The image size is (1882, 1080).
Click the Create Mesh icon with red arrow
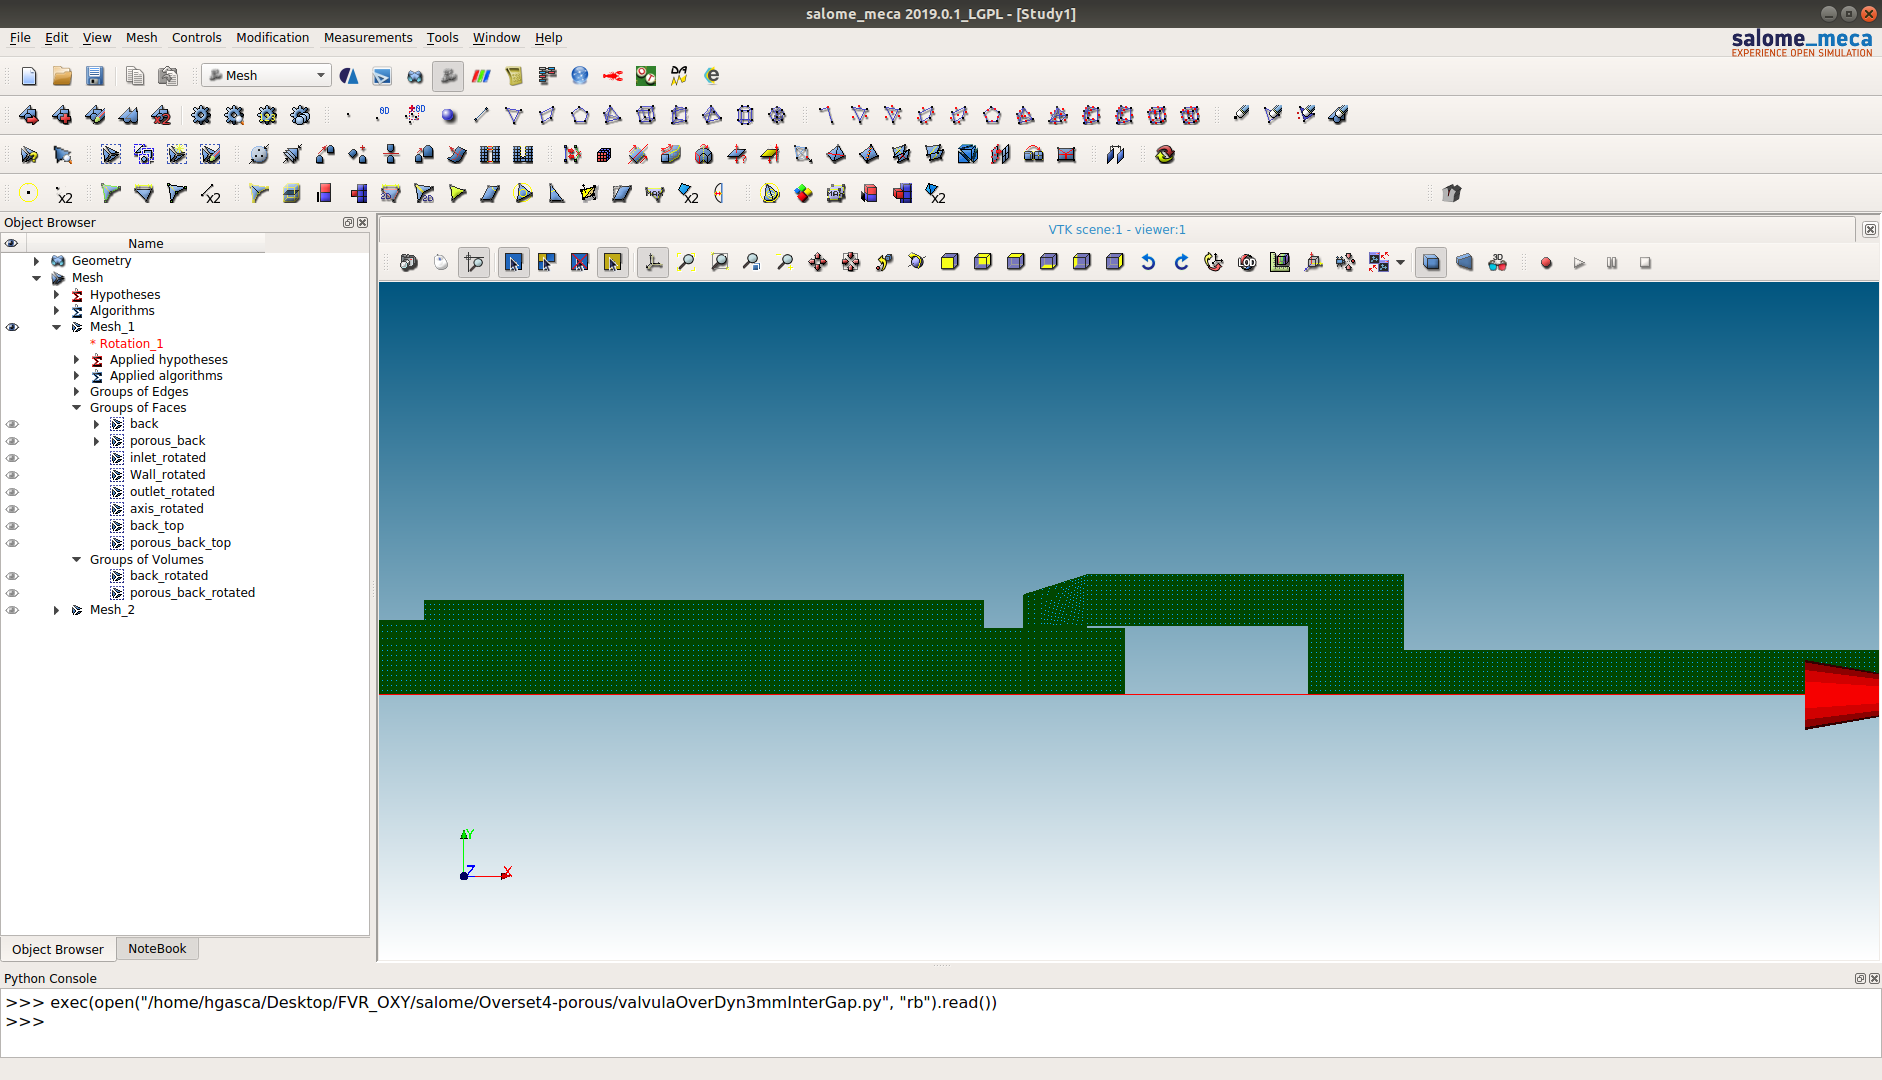[29, 116]
